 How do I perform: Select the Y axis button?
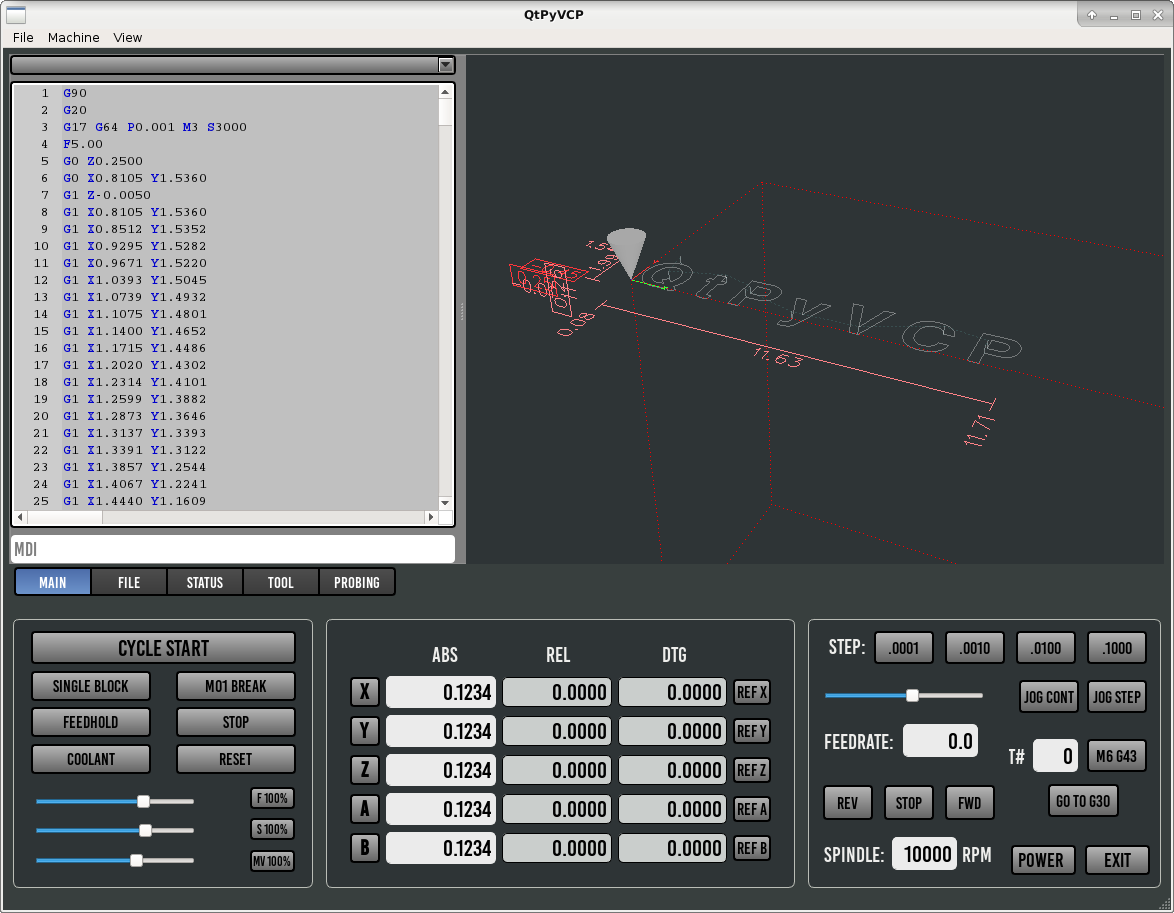pos(365,730)
